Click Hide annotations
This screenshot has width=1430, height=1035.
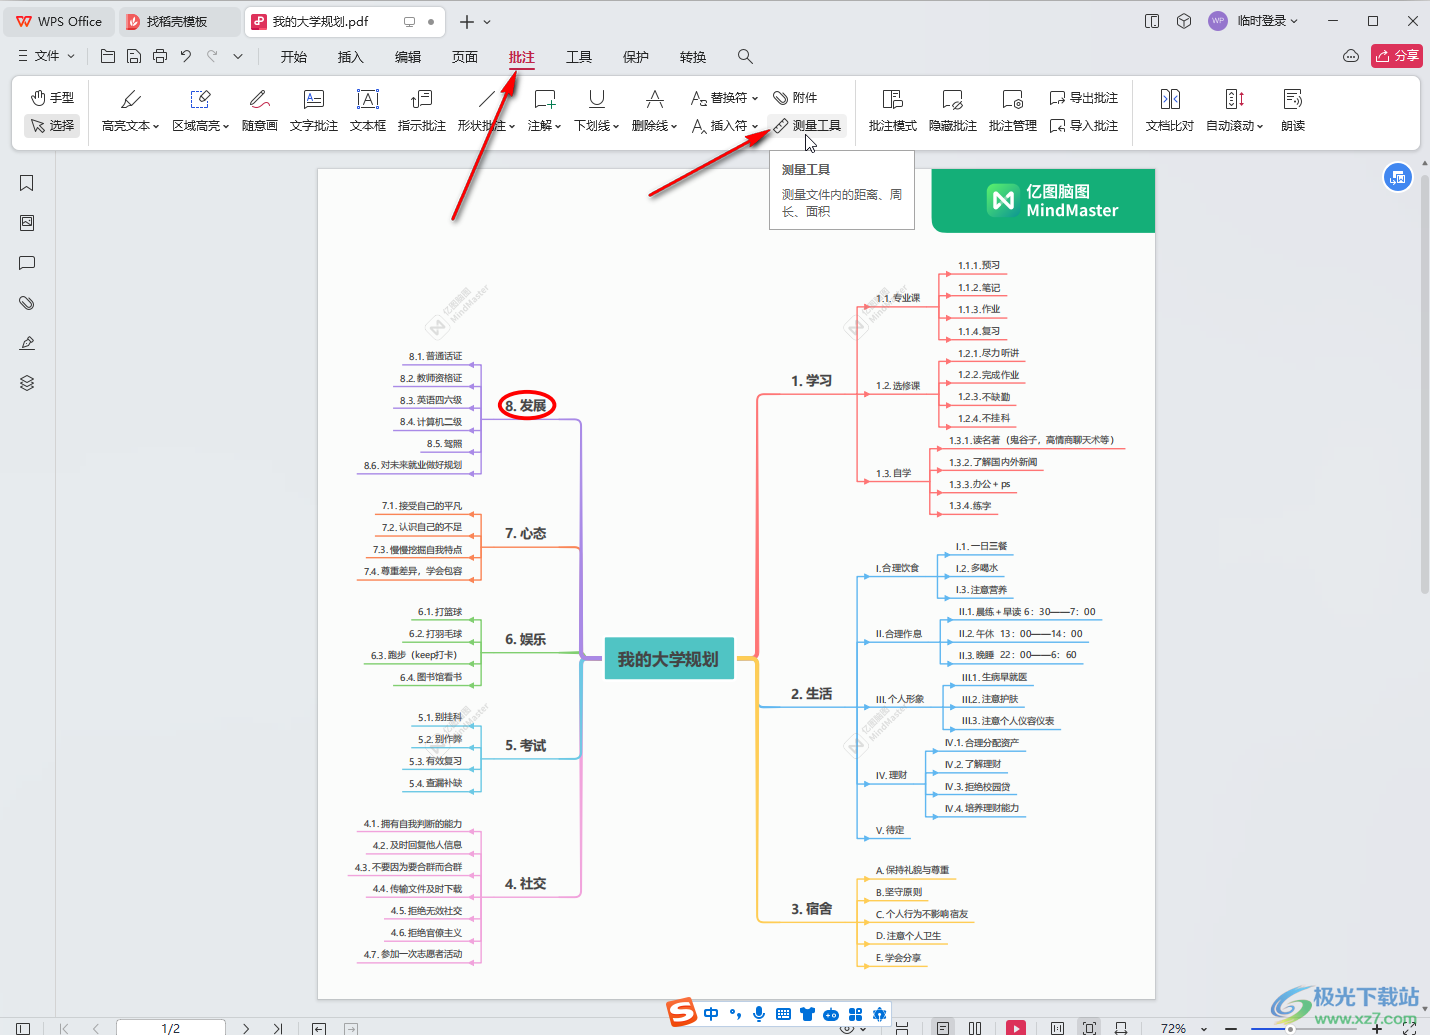tap(953, 110)
